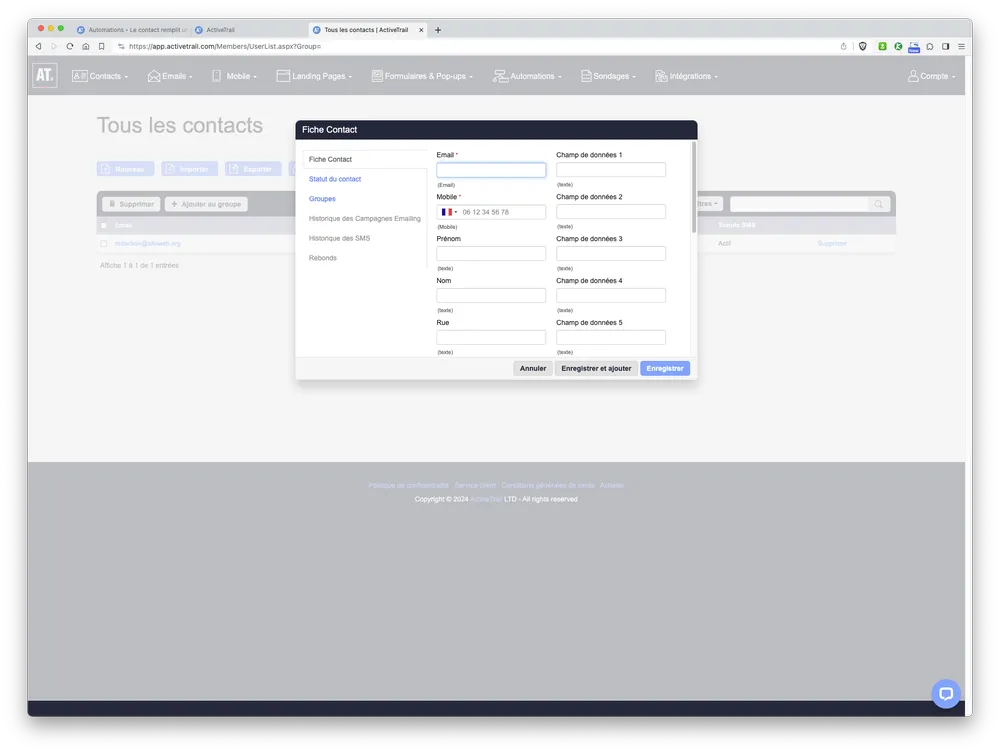Select the Mobile phone icon in navbar
The height and width of the screenshot is (753, 1000).
pos(217,75)
